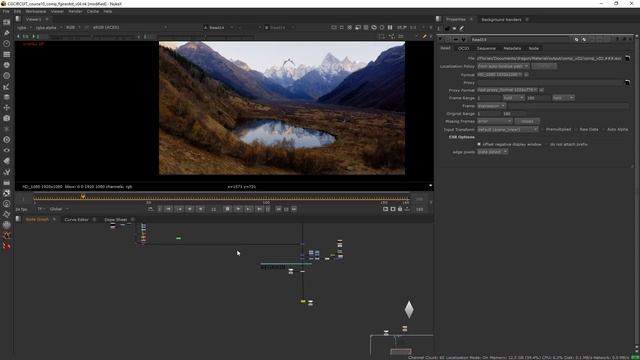640x360 pixels.
Task: Click the Read14 node name field
Action: coord(520,40)
